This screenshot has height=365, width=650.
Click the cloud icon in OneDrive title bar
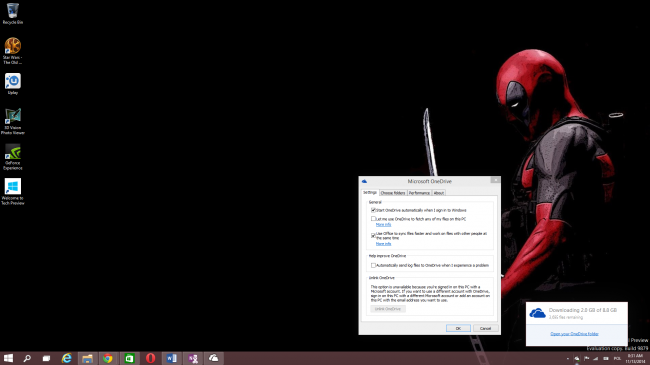[364, 181]
